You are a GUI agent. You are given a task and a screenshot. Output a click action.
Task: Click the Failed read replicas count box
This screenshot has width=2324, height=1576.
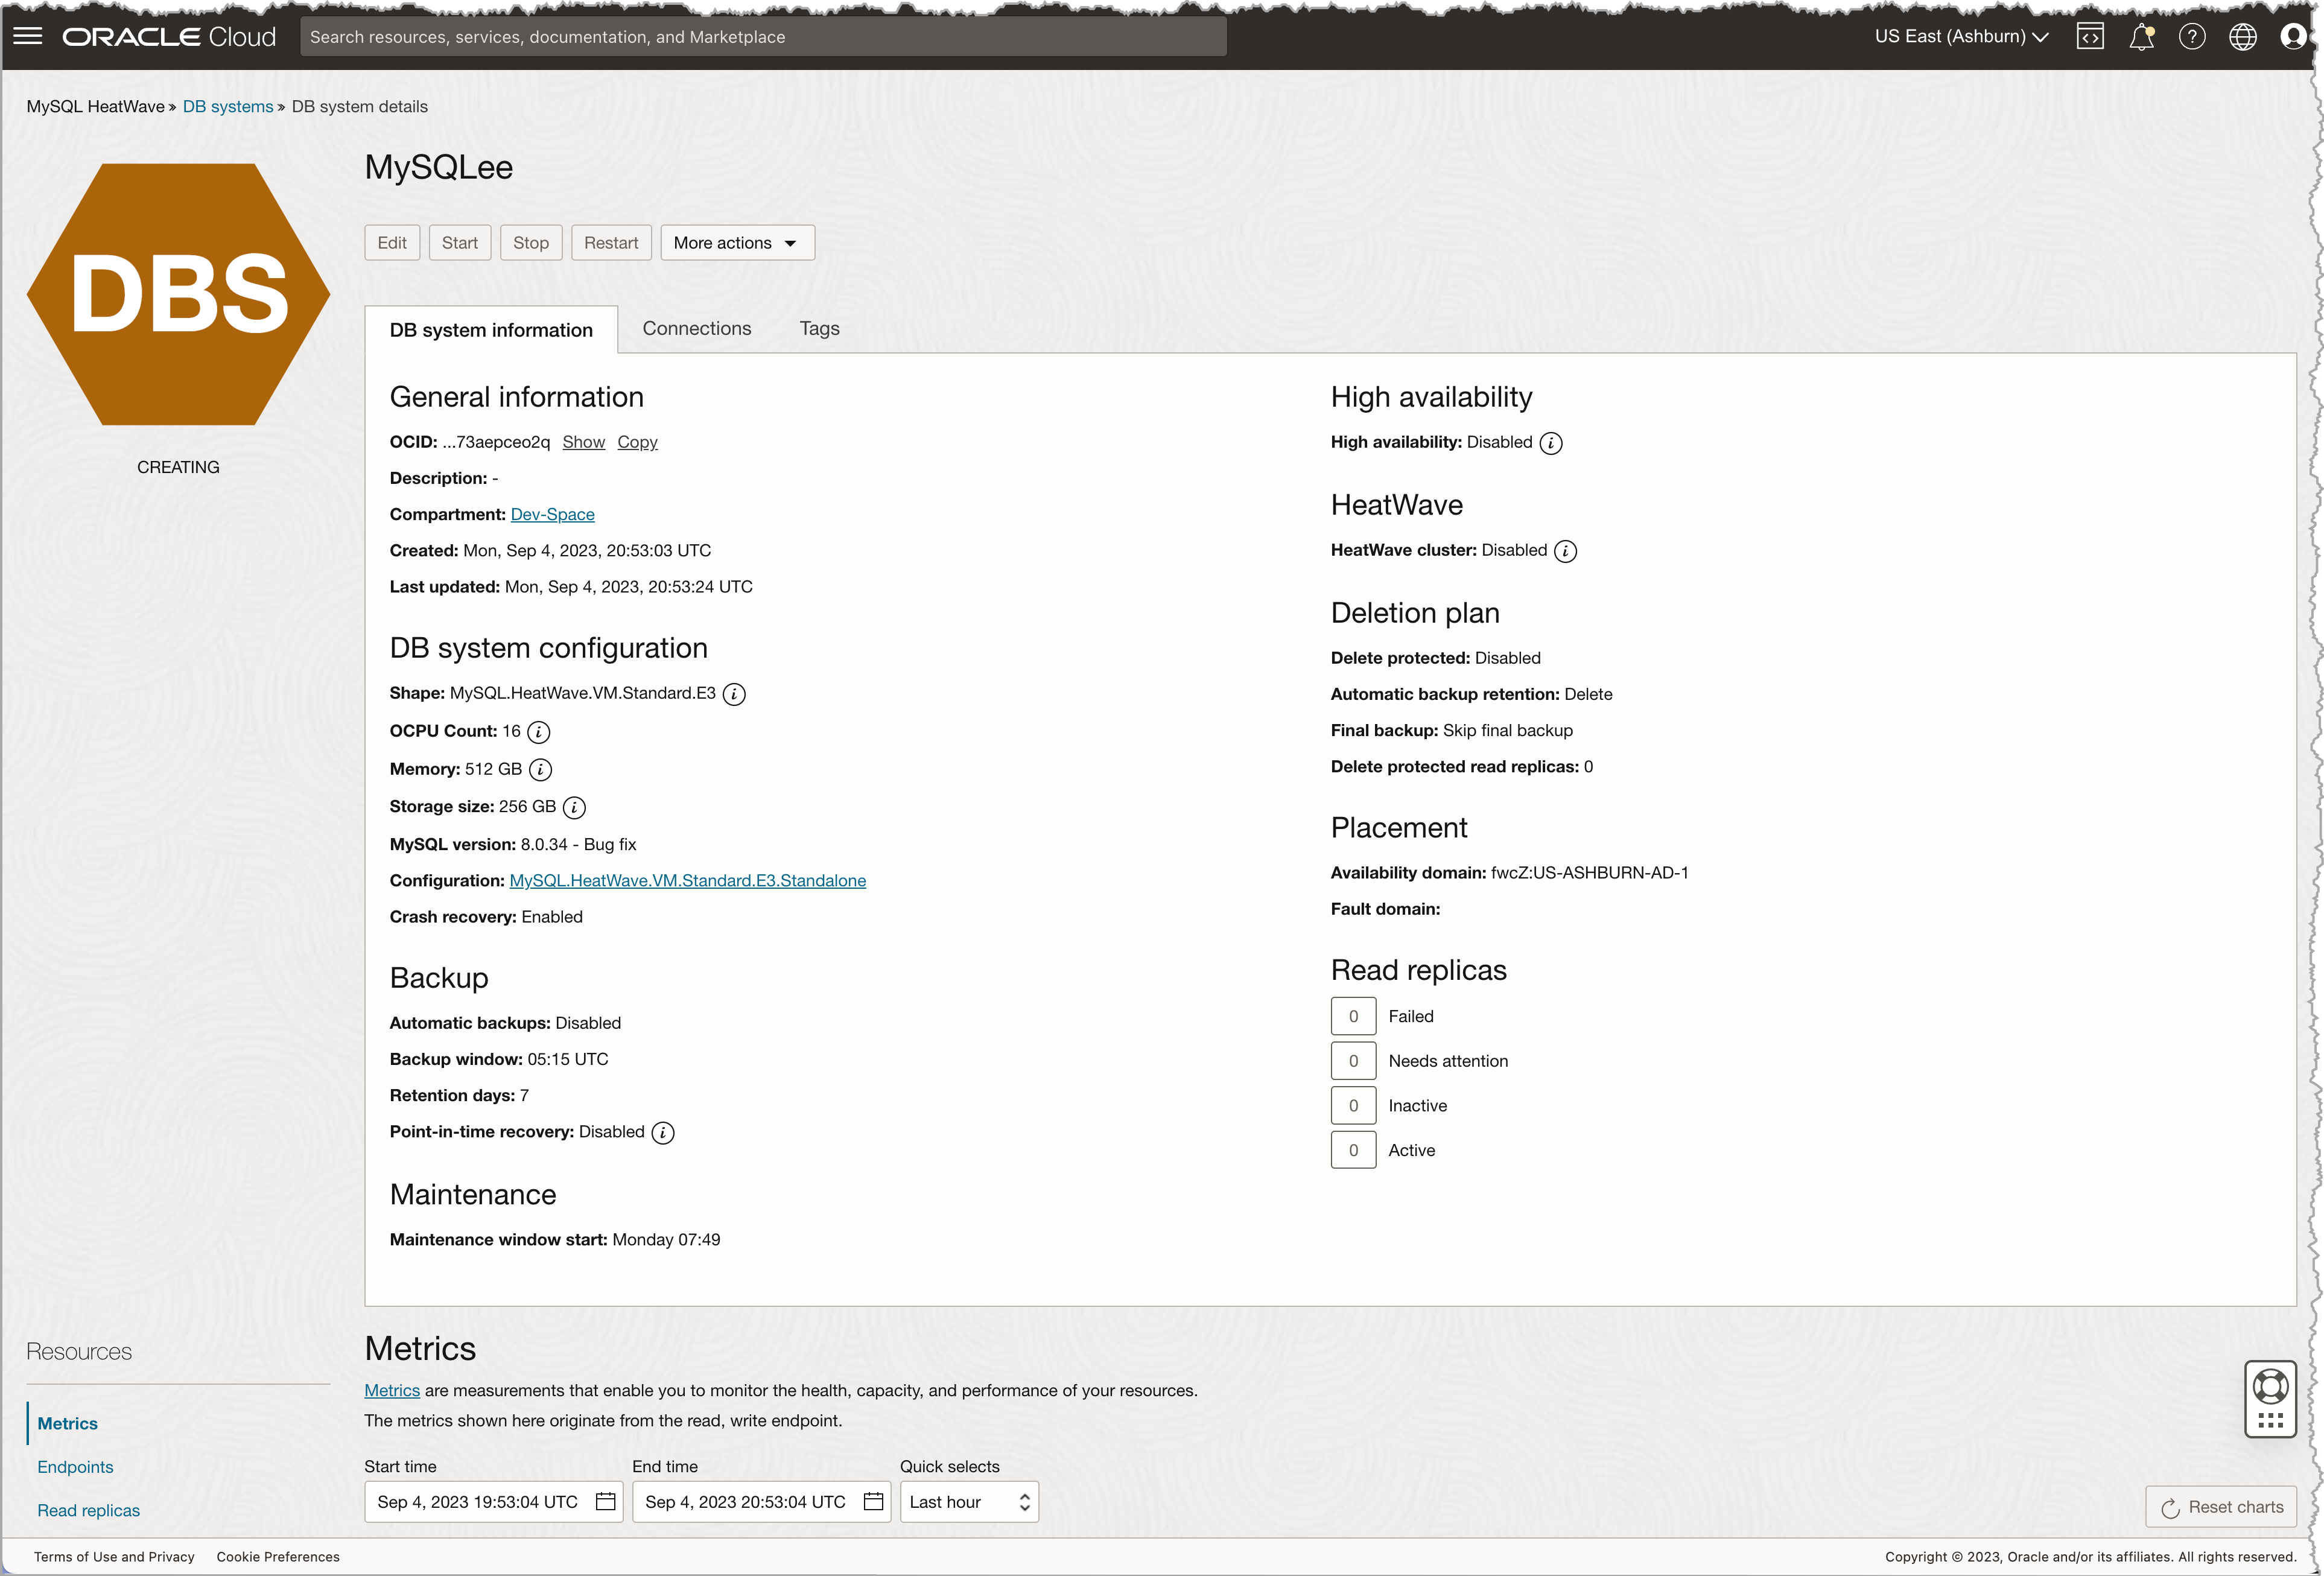point(1353,1017)
